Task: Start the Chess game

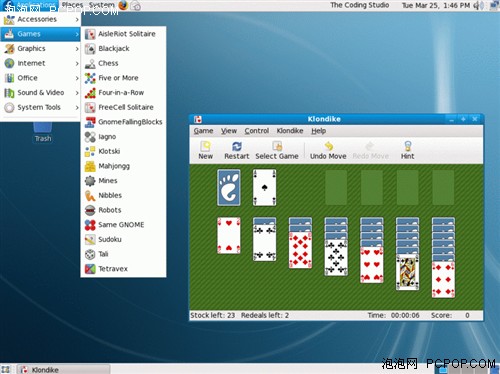Action: click(x=123, y=63)
